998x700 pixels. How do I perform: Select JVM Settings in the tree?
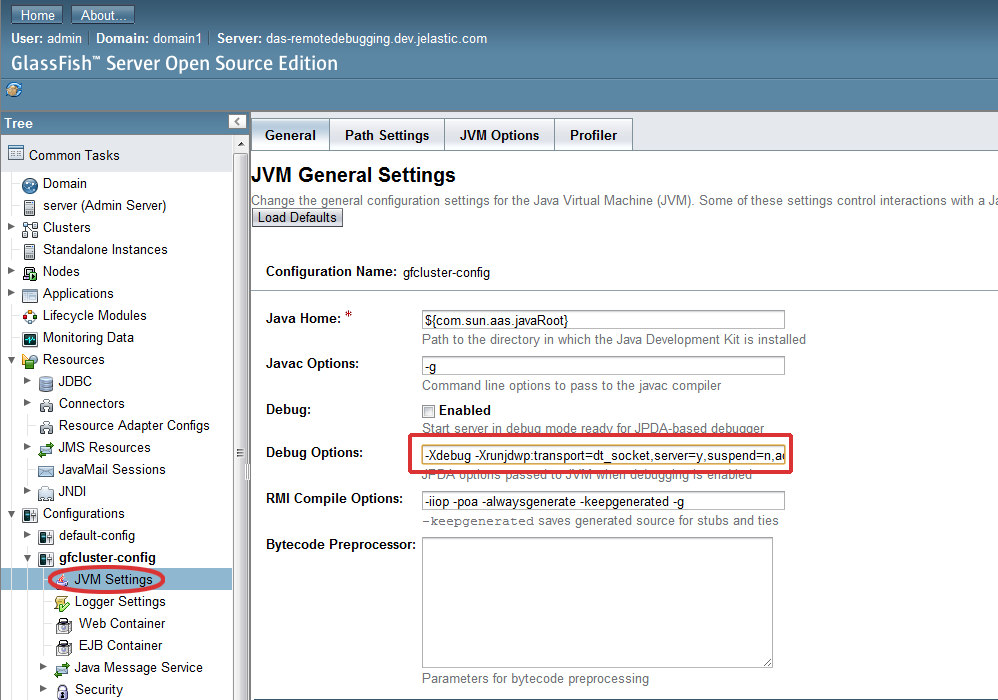(x=113, y=579)
